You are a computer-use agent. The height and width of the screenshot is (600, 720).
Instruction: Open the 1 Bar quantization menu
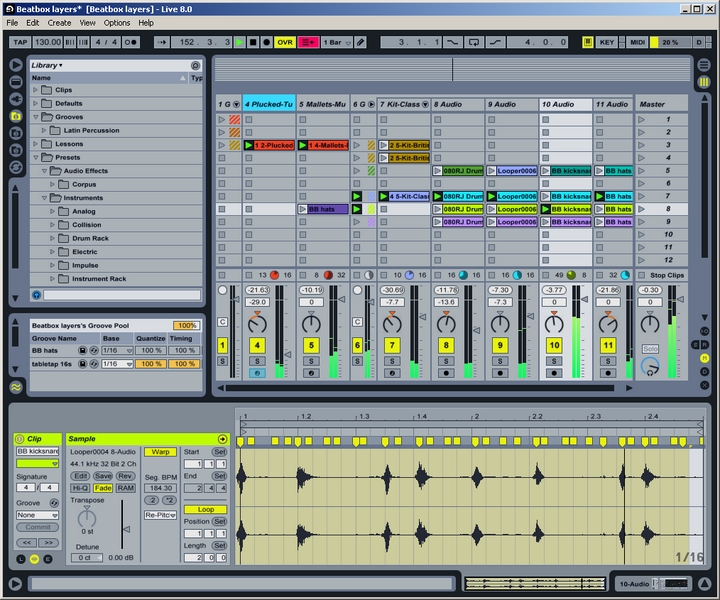tap(337, 42)
